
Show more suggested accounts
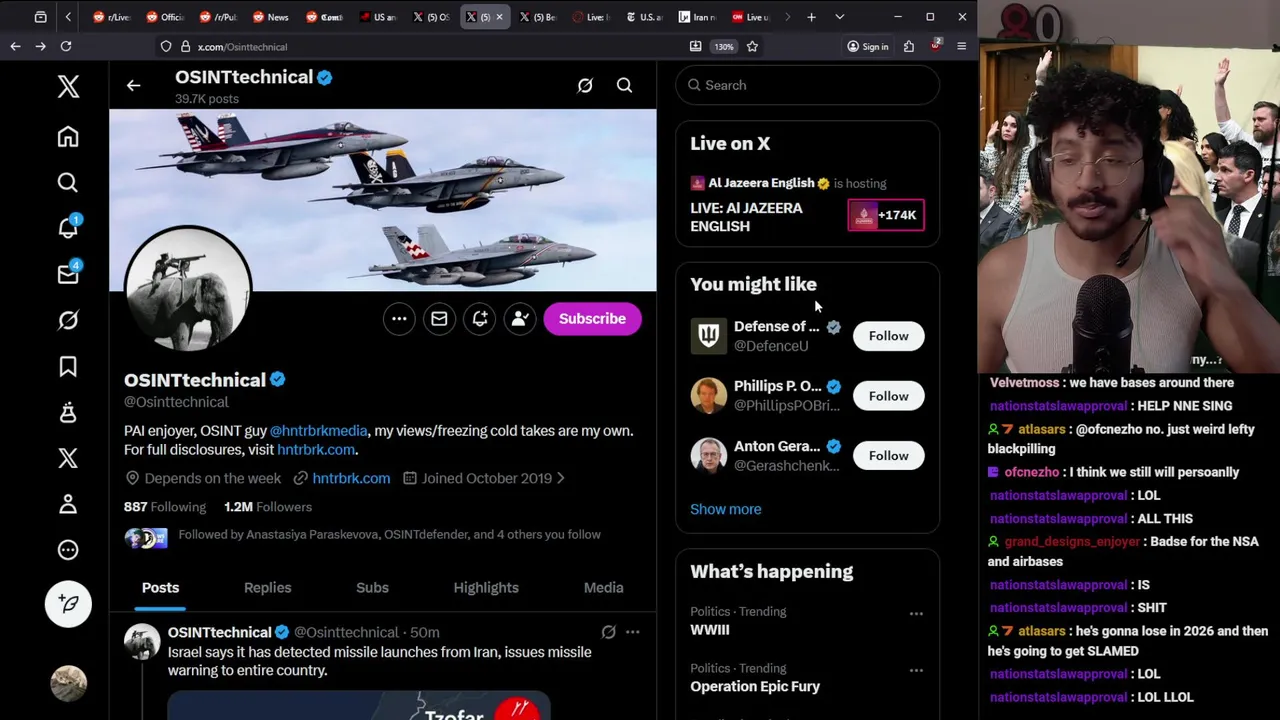(726, 509)
